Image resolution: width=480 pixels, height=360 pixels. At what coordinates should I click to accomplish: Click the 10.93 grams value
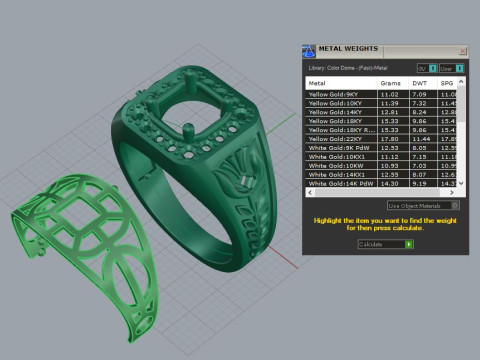click(x=389, y=166)
